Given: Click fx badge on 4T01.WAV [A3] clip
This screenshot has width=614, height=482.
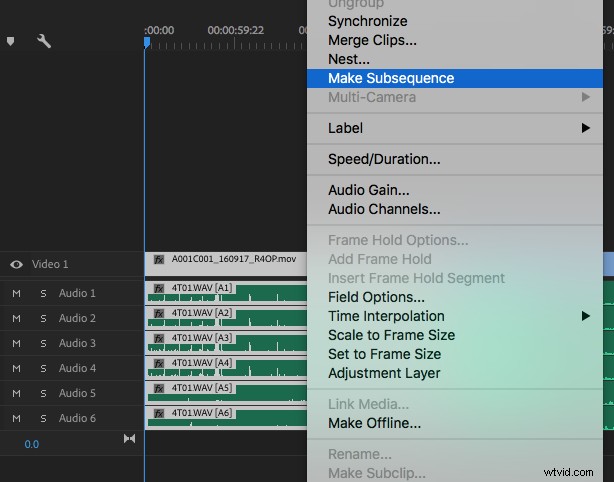Looking at the screenshot, I should 159,339.
